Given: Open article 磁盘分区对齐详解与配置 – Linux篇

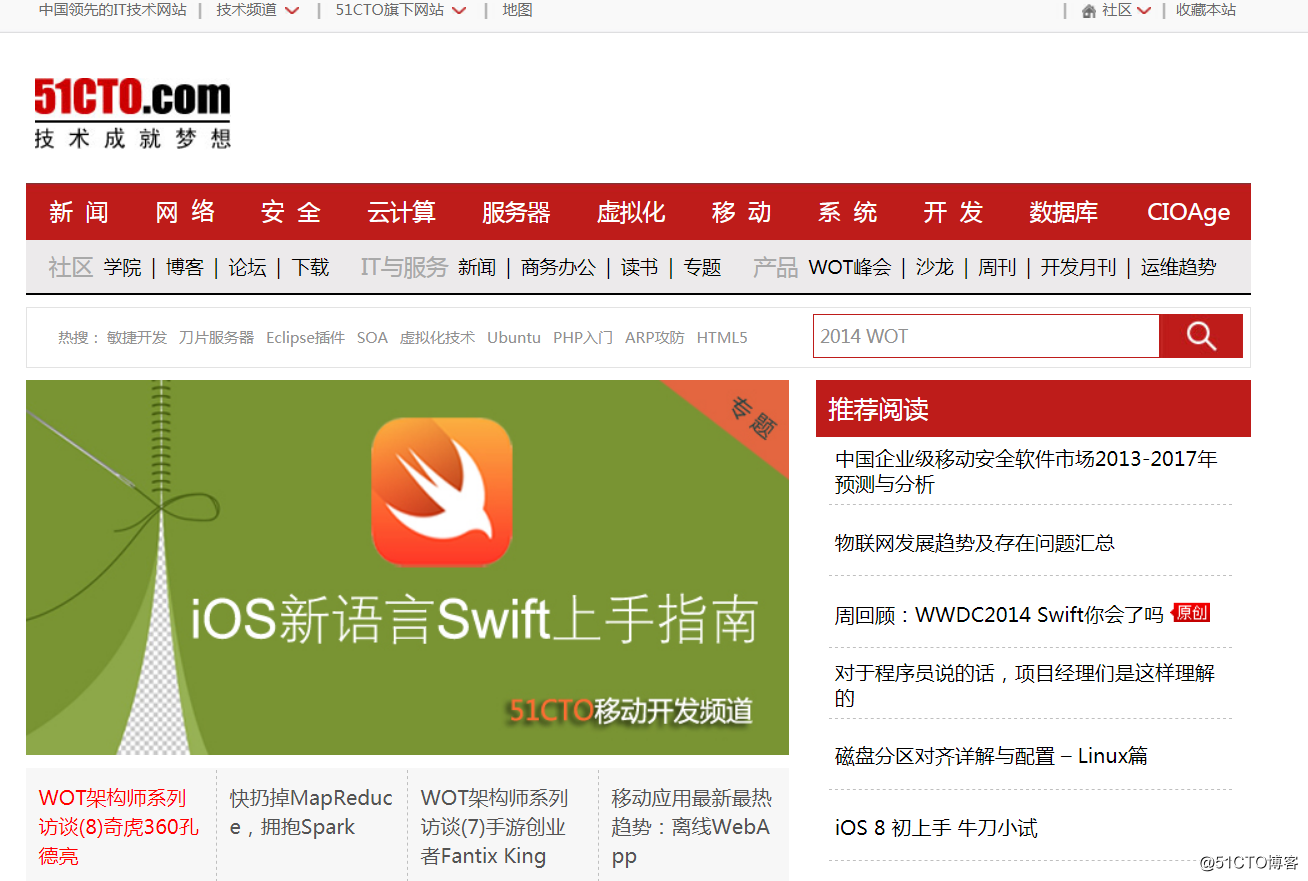Looking at the screenshot, I should pyautogui.click(x=991, y=756).
